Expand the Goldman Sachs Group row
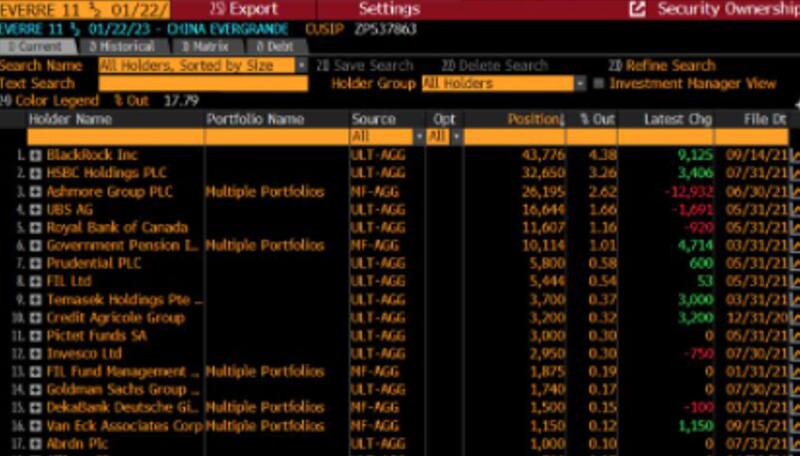This screenshot has height=456, width=800. [35, 390]
